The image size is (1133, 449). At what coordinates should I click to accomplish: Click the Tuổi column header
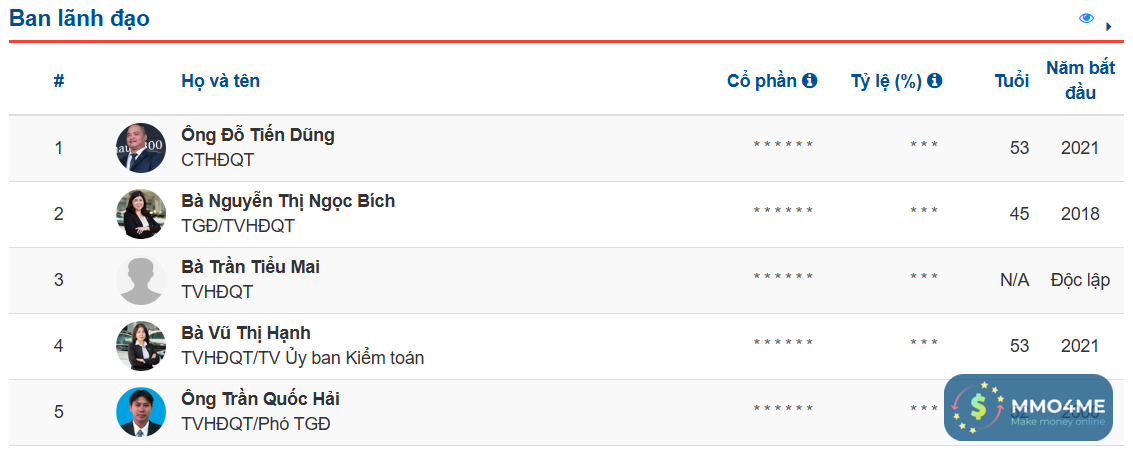pos(1011,81)
